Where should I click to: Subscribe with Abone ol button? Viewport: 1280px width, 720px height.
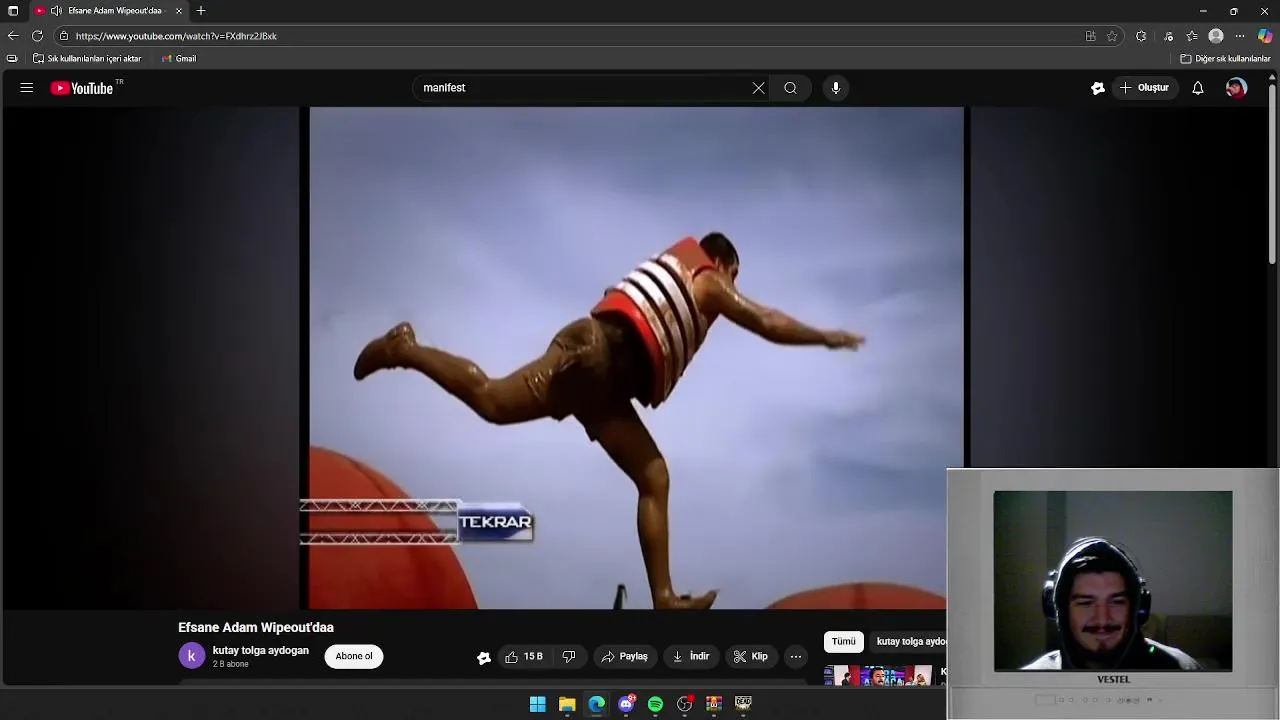pos(354,657)
